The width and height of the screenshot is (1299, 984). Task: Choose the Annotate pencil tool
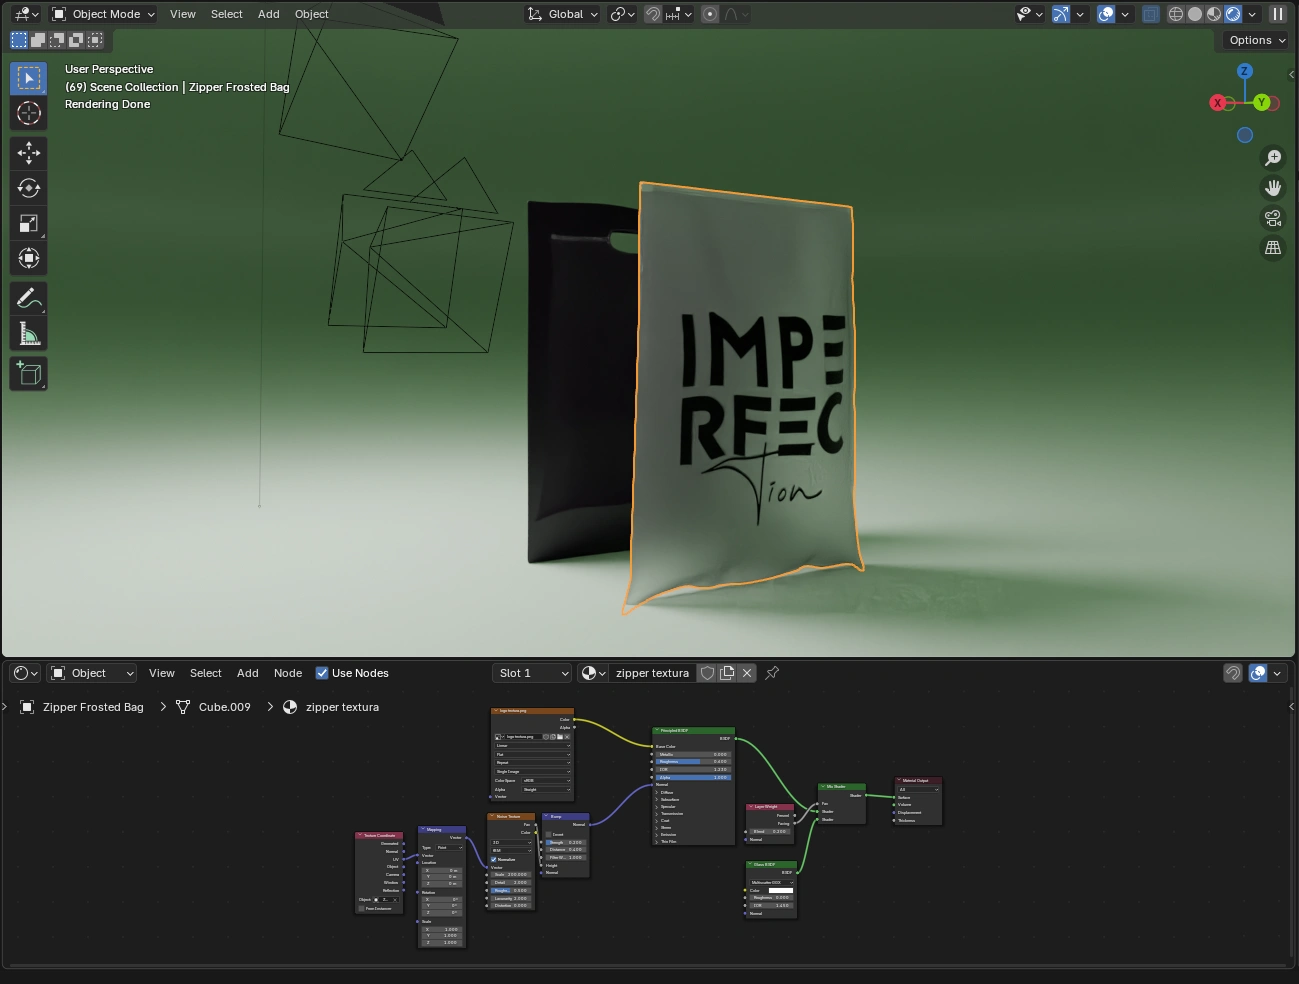click(29, 298)
